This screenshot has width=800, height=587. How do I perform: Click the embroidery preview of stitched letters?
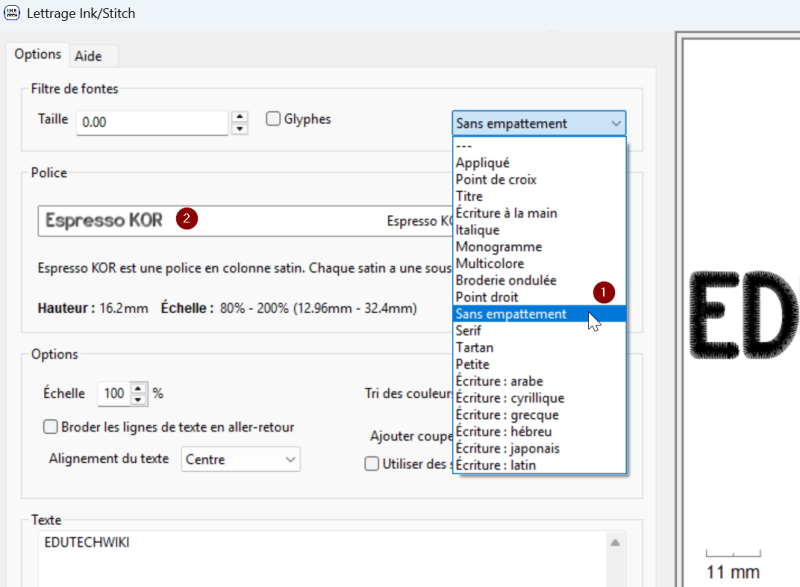743,316
